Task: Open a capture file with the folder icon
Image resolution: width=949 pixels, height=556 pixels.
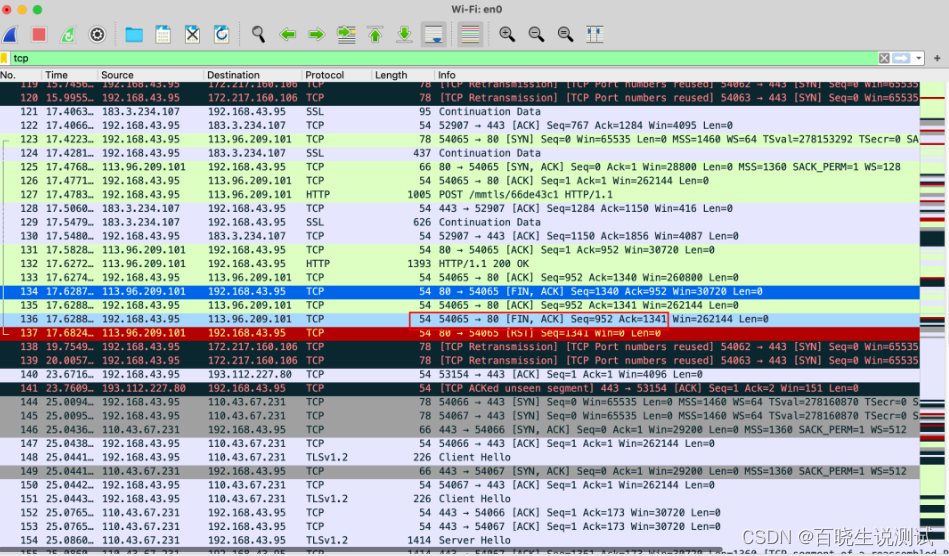Action: 134,34
